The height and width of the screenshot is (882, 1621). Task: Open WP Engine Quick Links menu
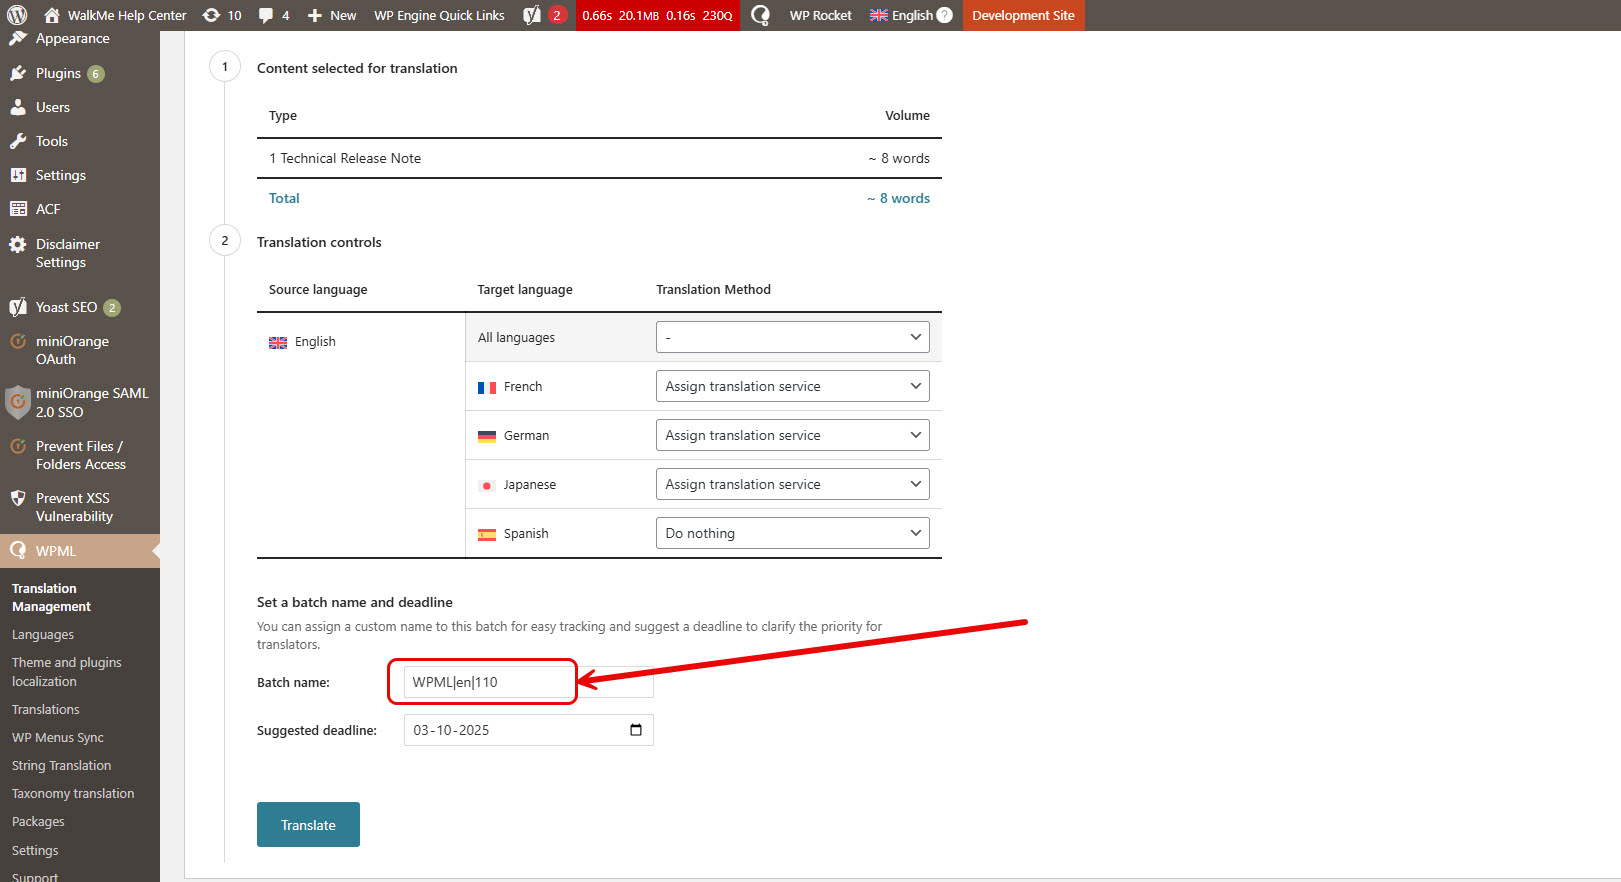439,15
